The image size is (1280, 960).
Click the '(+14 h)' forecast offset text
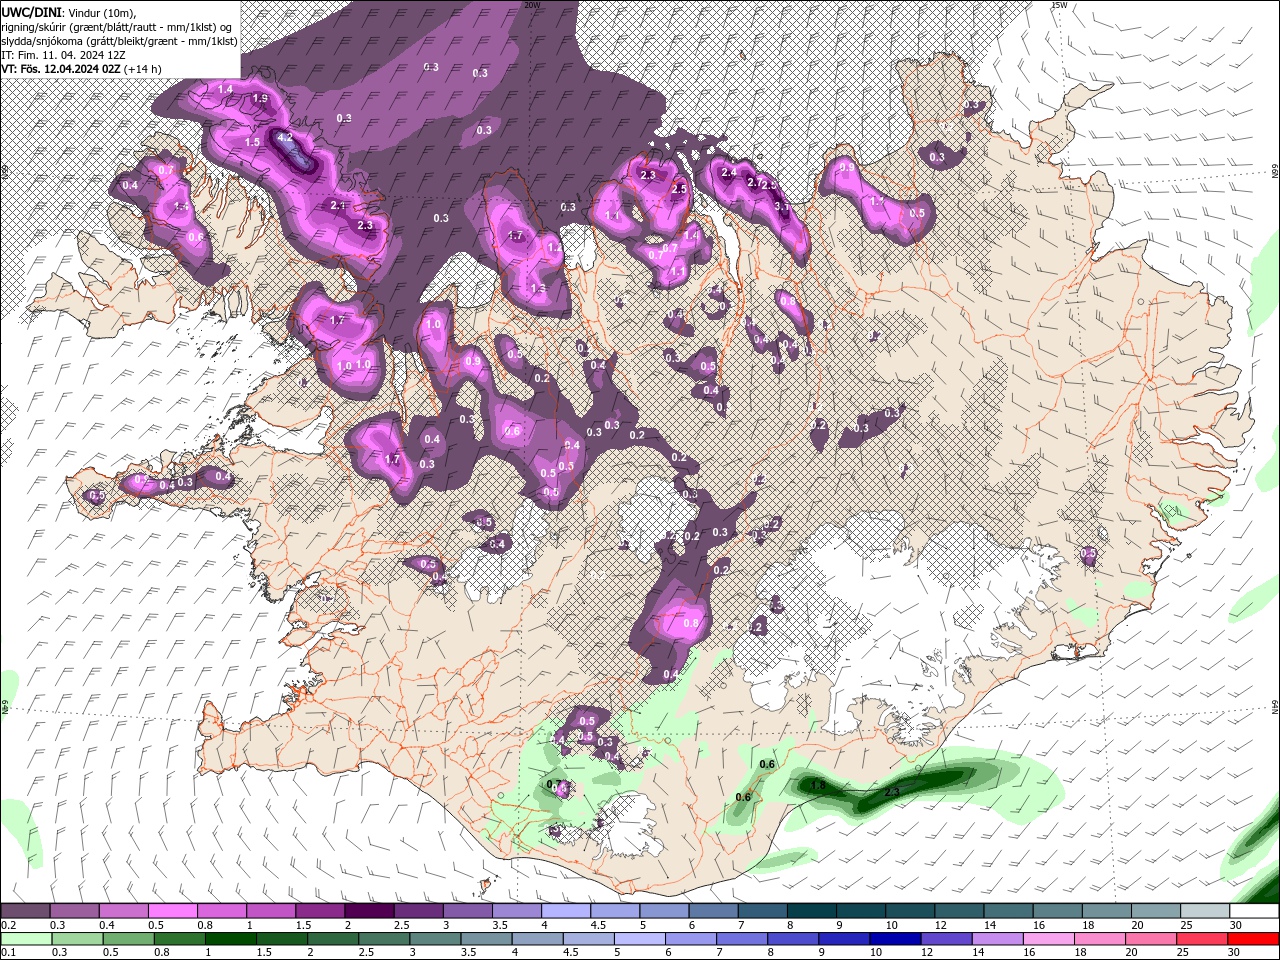click(143, 69)
